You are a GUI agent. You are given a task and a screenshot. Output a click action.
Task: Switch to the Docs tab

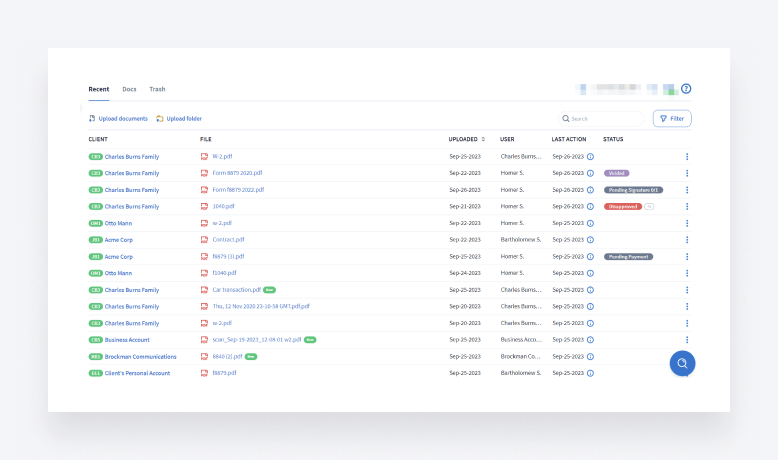129,89
